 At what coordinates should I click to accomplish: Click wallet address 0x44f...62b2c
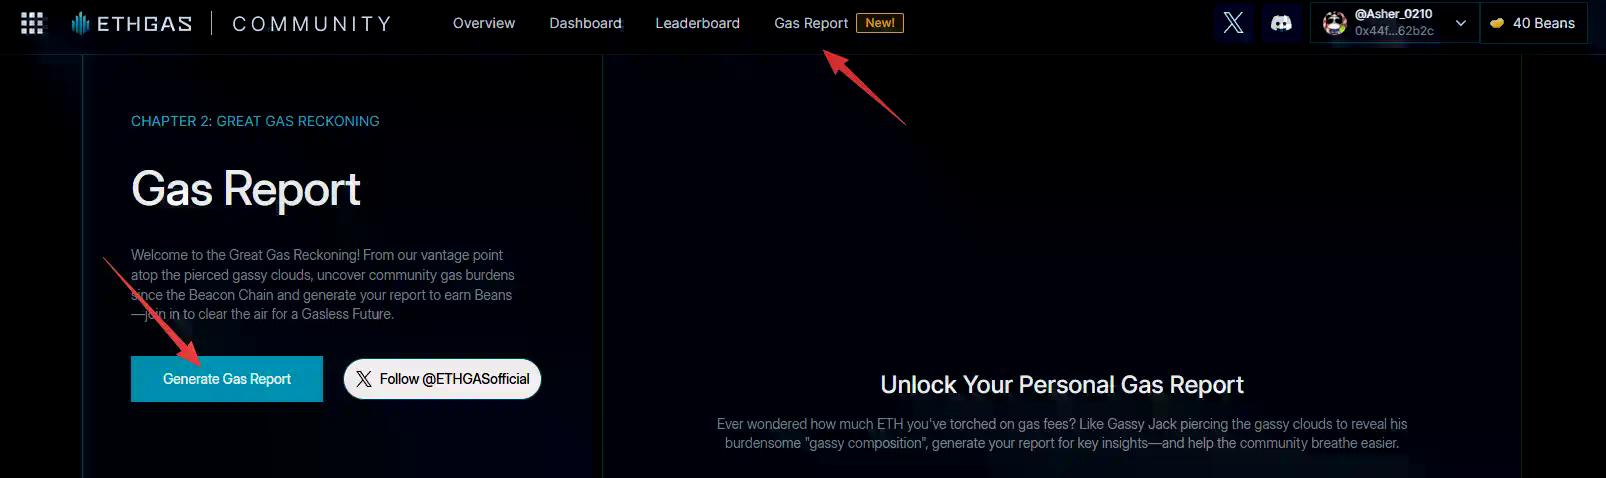click(x=1394, y=31)
